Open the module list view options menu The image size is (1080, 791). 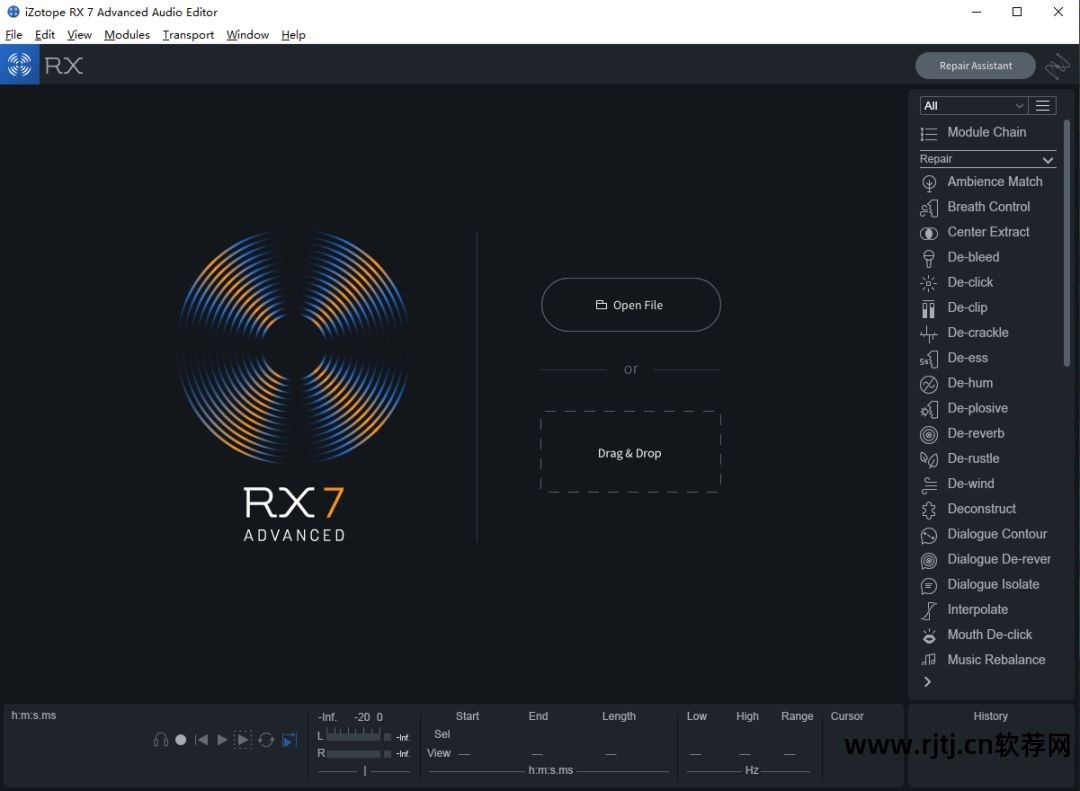coord(1042,105)
